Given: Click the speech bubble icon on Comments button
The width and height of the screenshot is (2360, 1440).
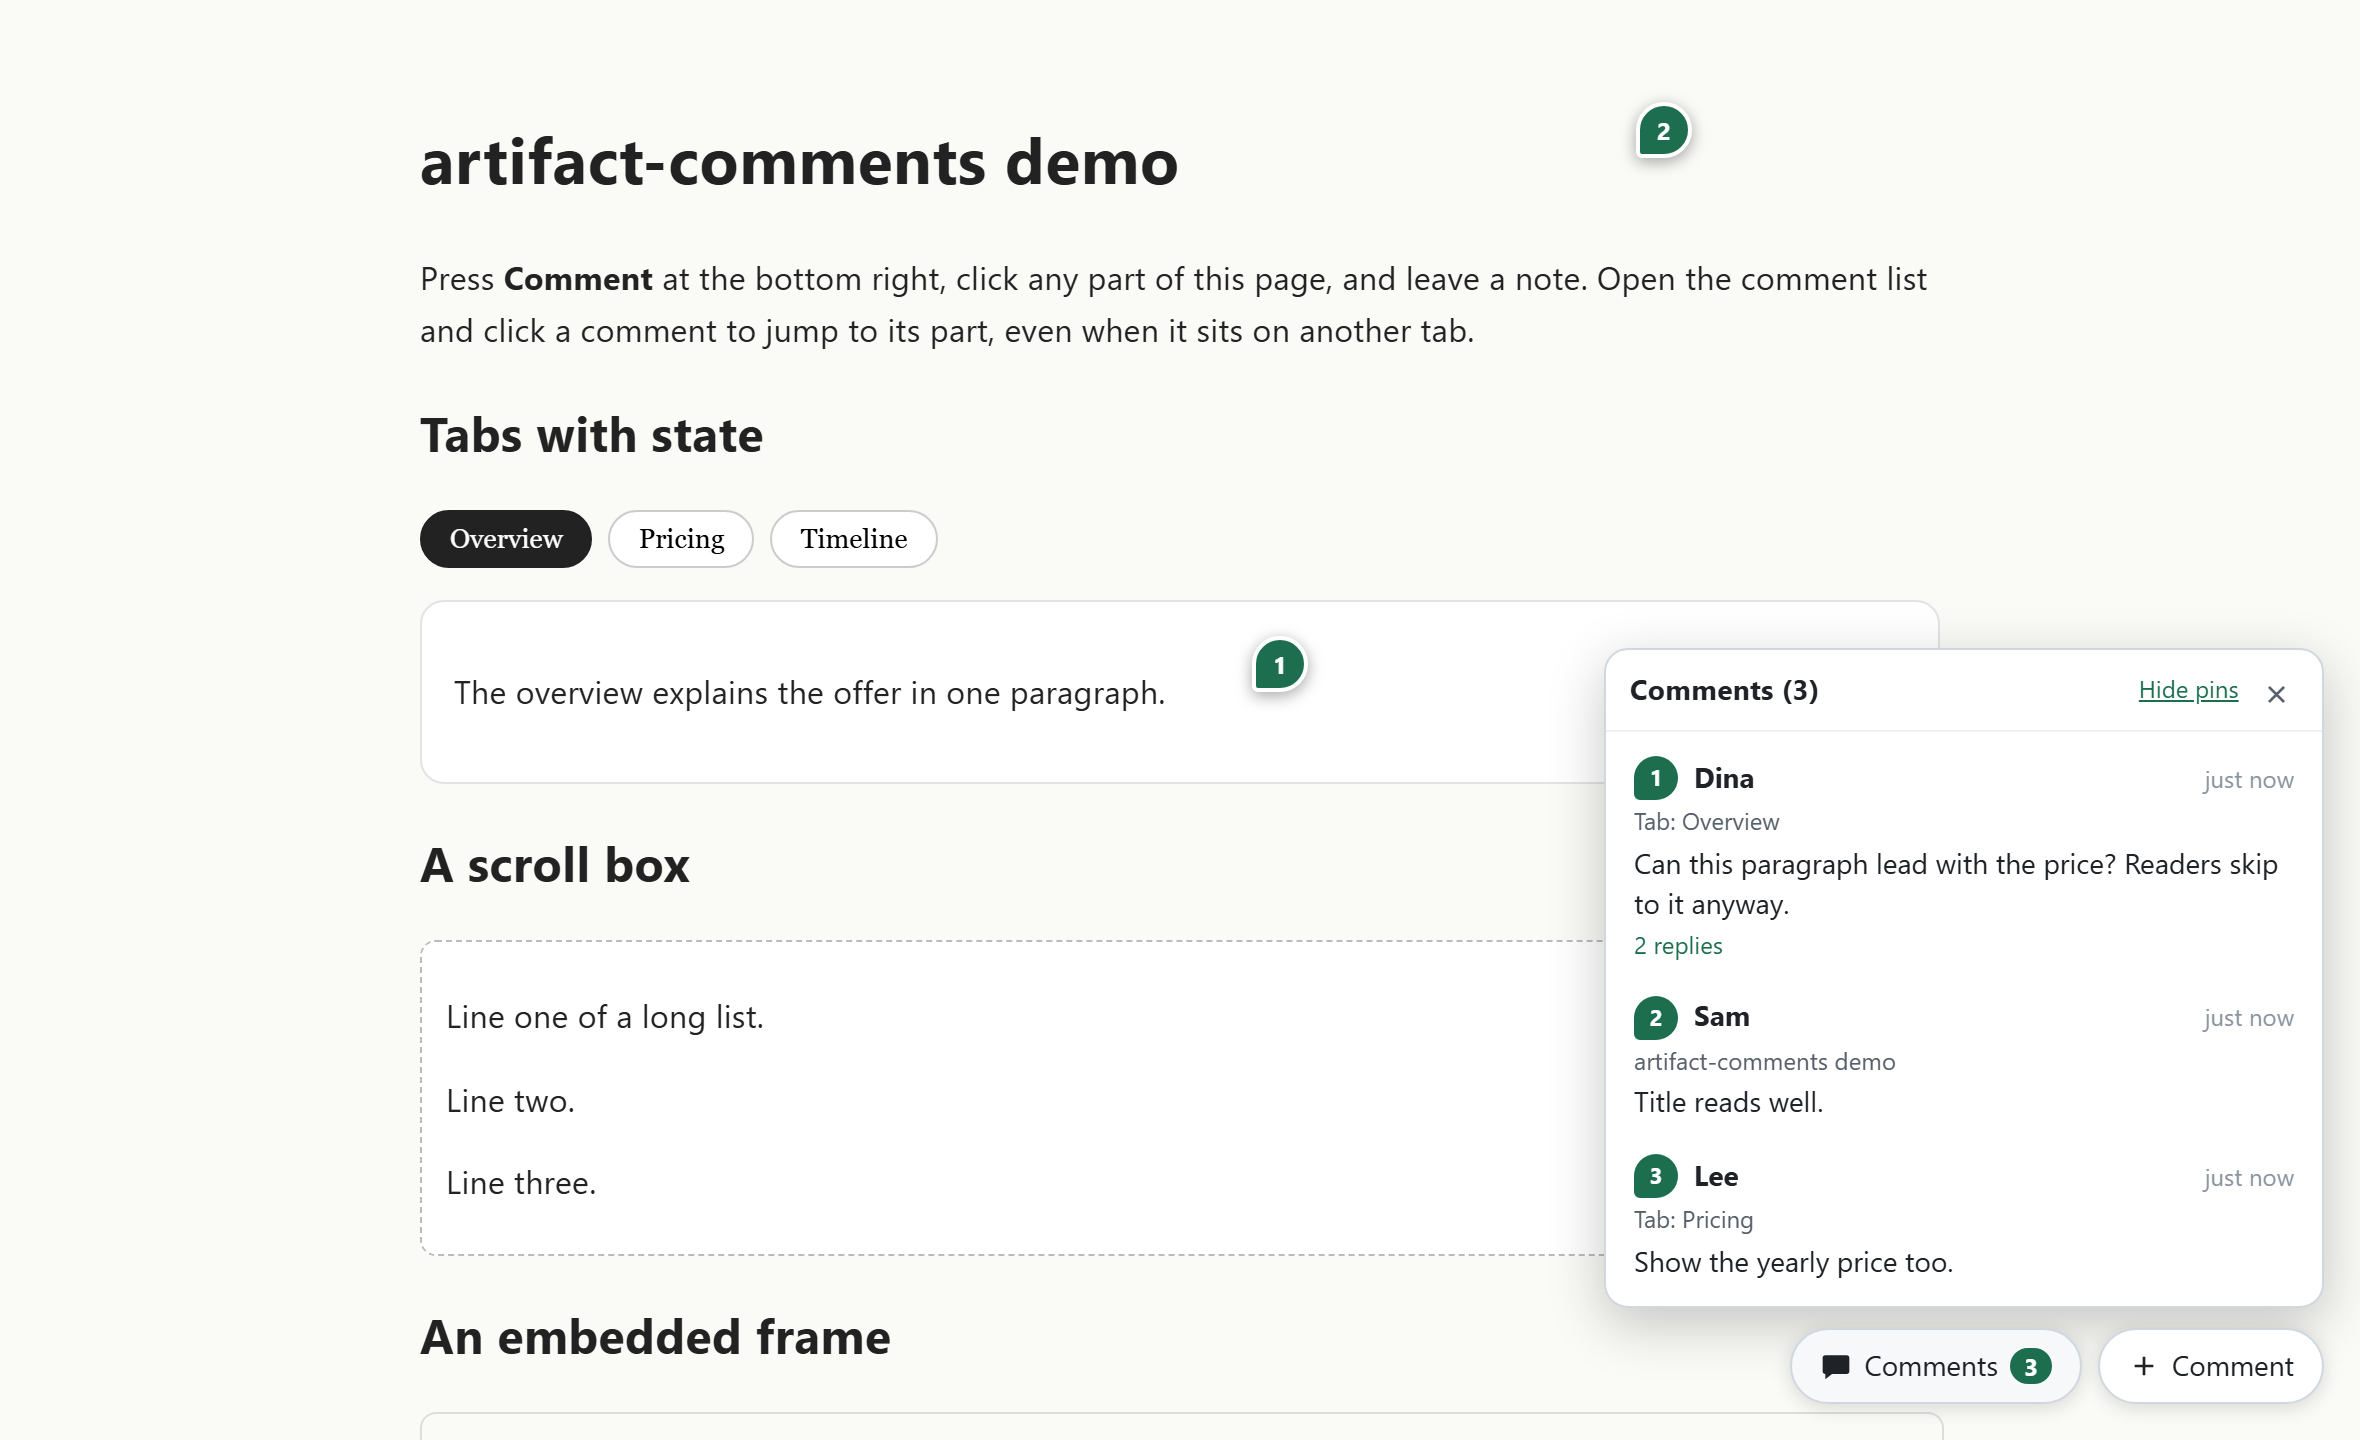Looking at the screenshot, I should 1836,1366.
